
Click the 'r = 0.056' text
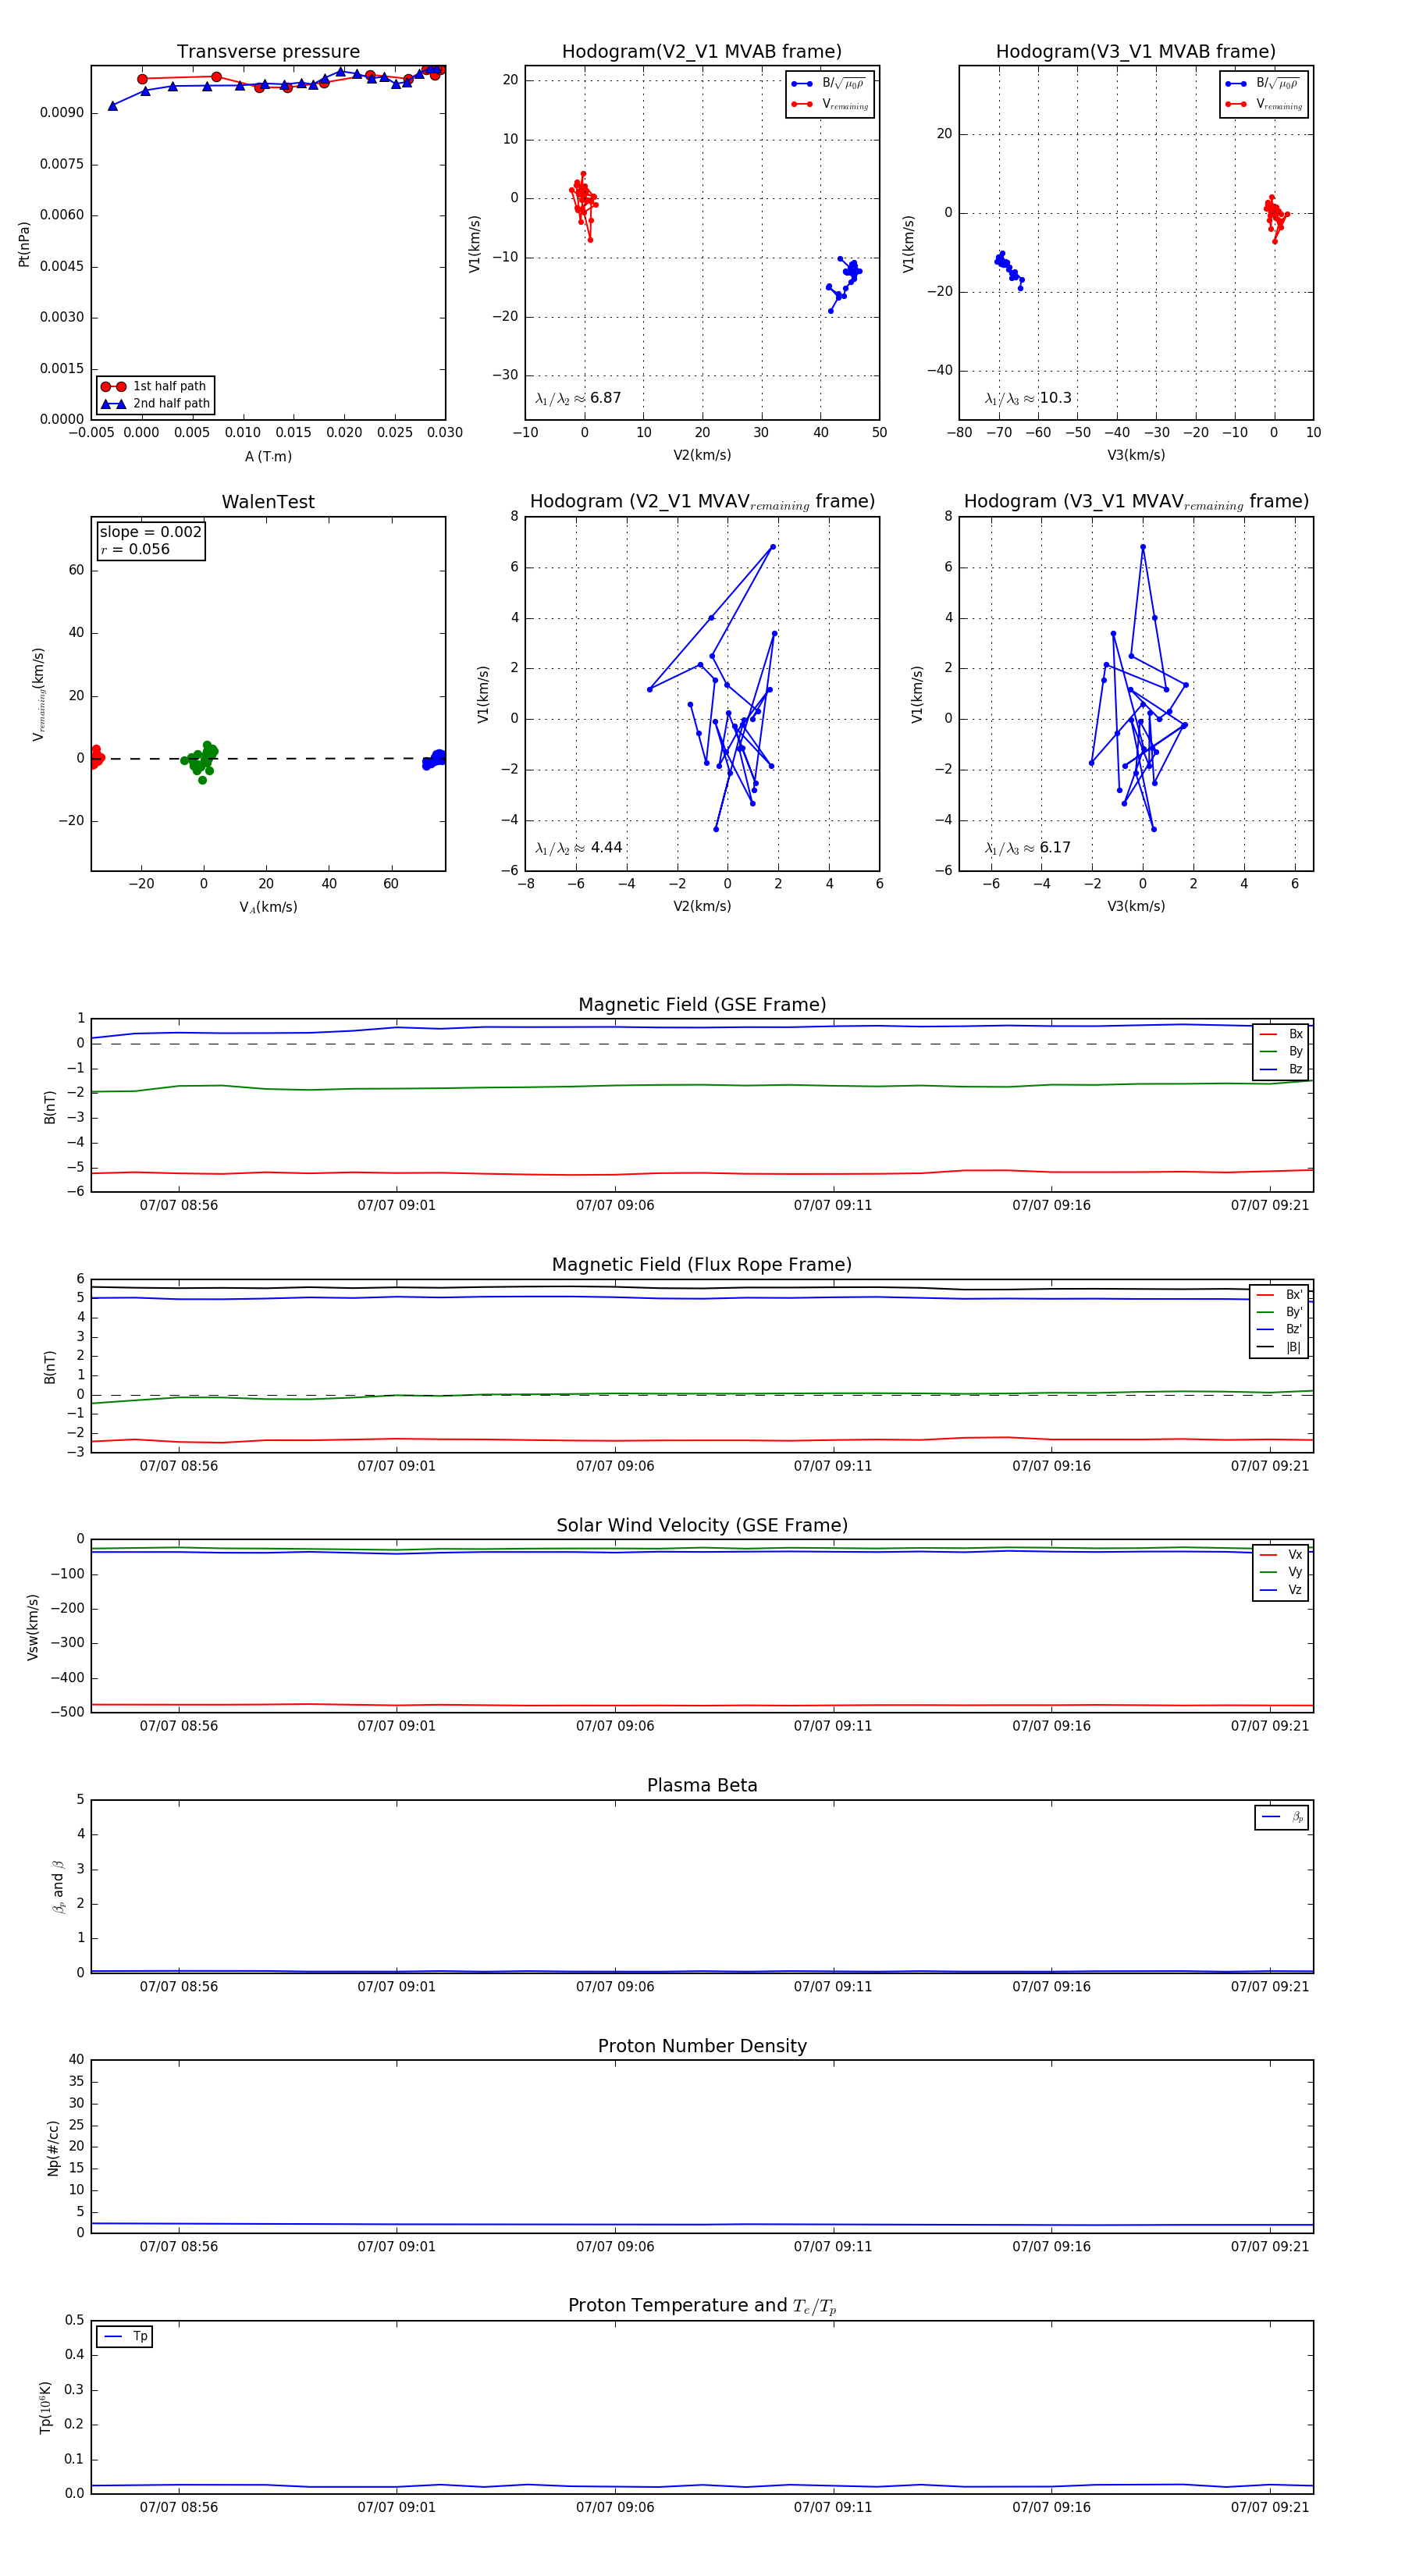click(135, 549)
